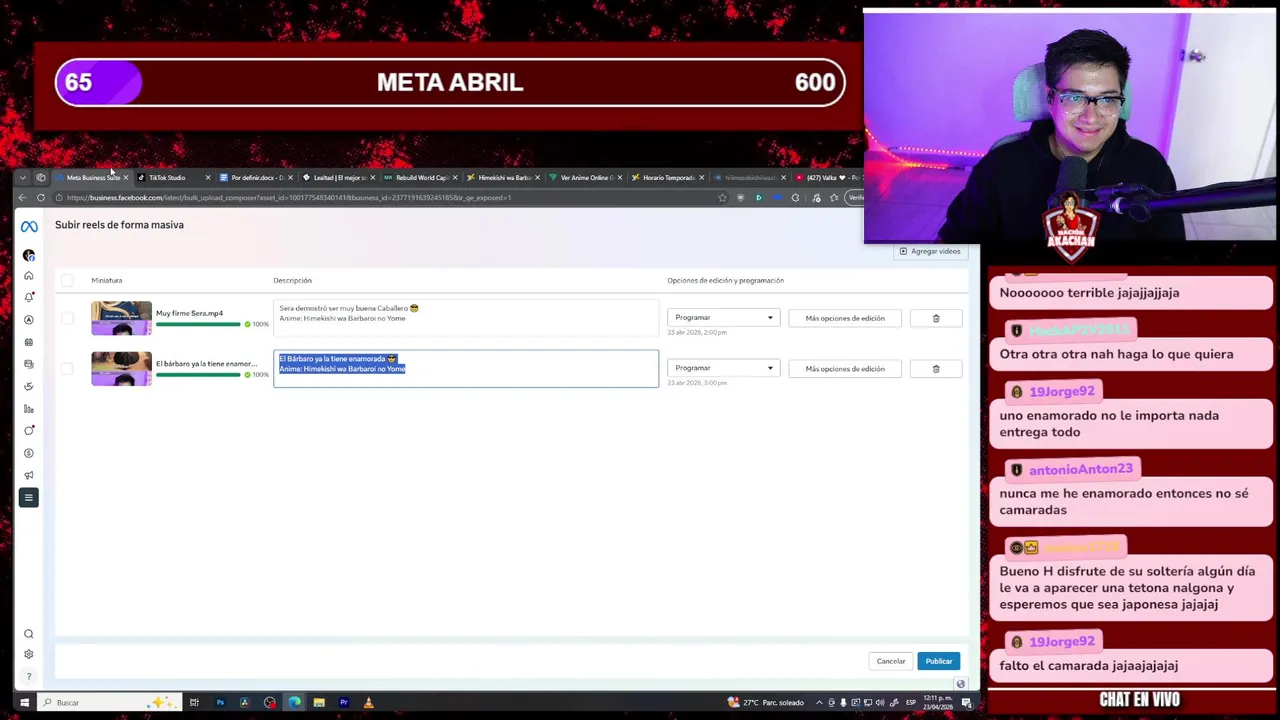Toggle the select-all checkbox in header
1280x720 pixels.
tap(67, 281)
